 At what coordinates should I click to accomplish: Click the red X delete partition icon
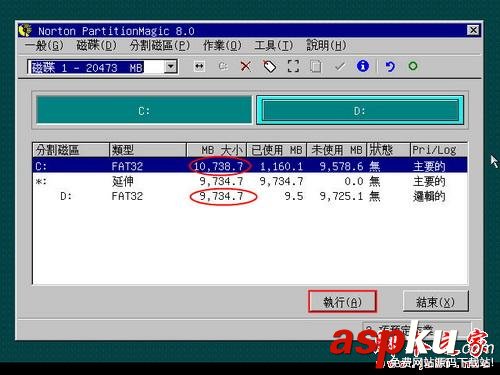point(246,66)
